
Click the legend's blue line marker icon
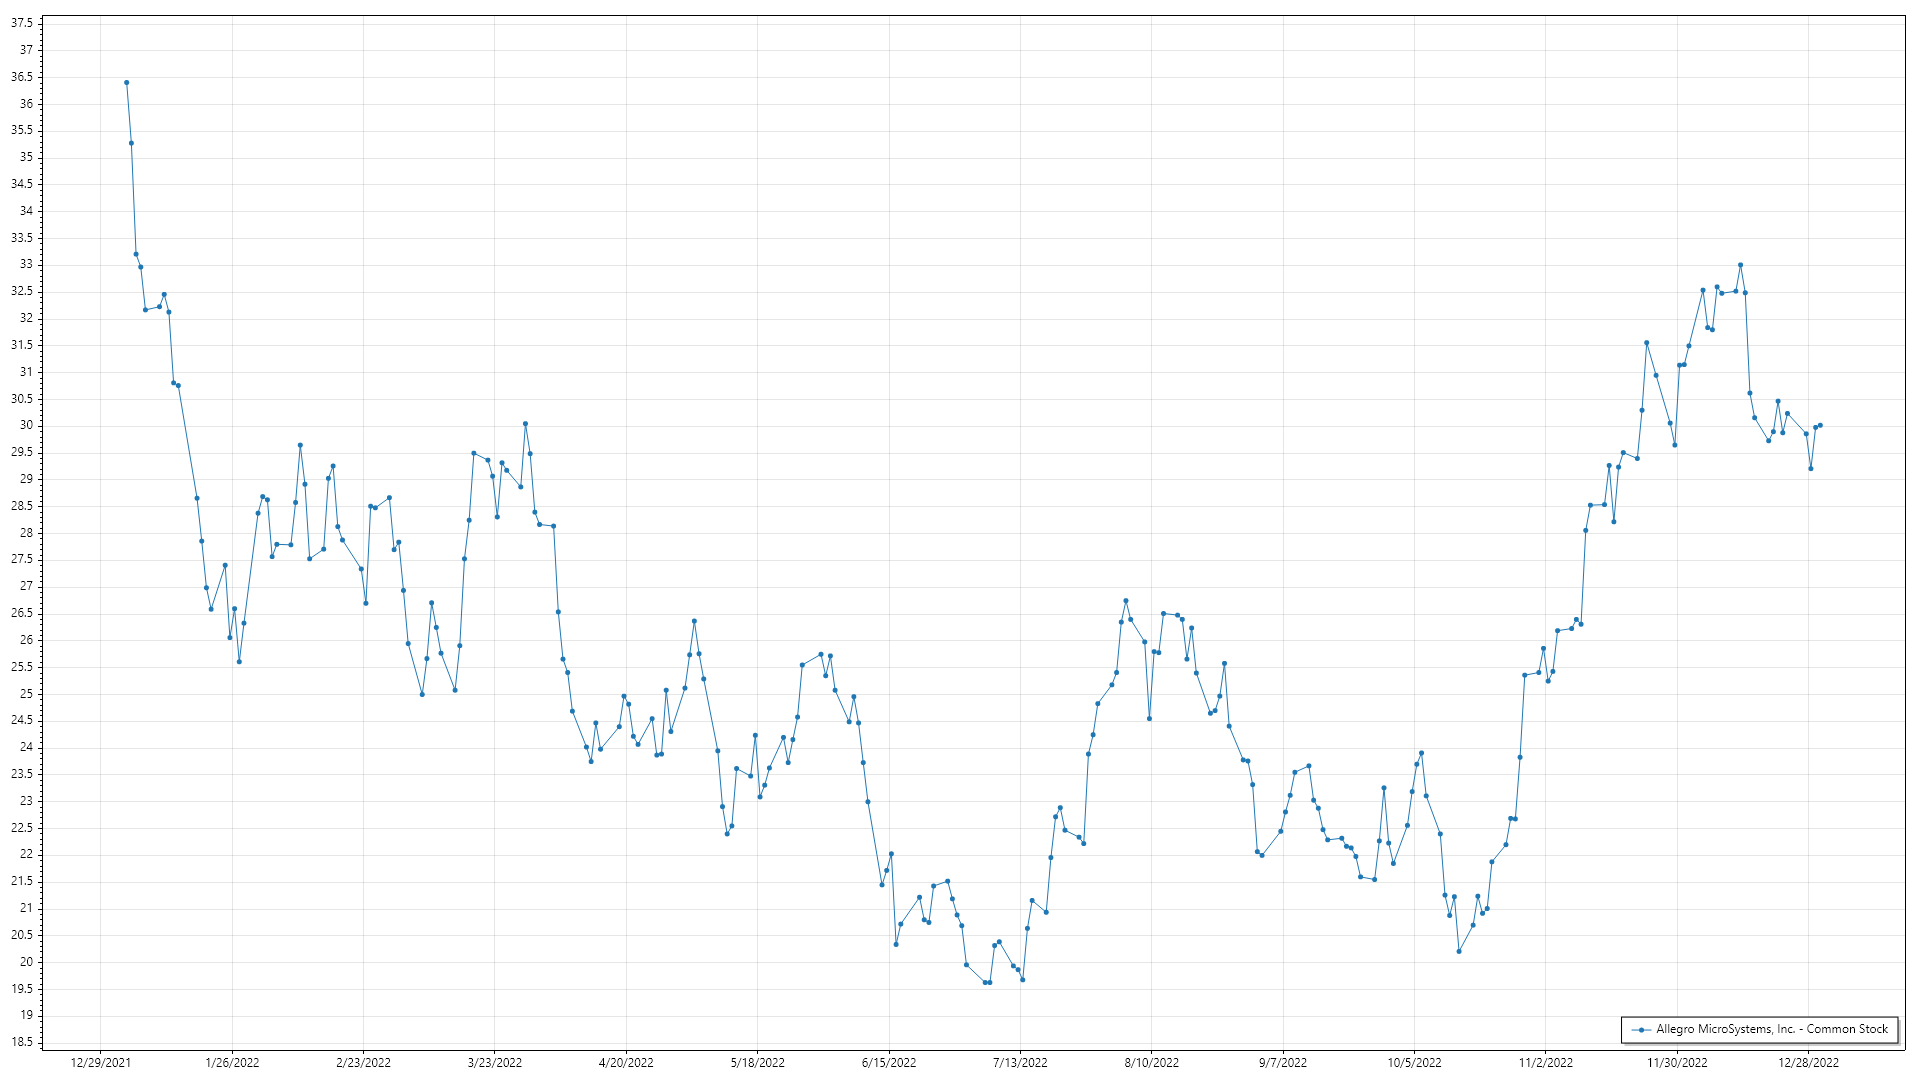(x=1641, y=1029)
